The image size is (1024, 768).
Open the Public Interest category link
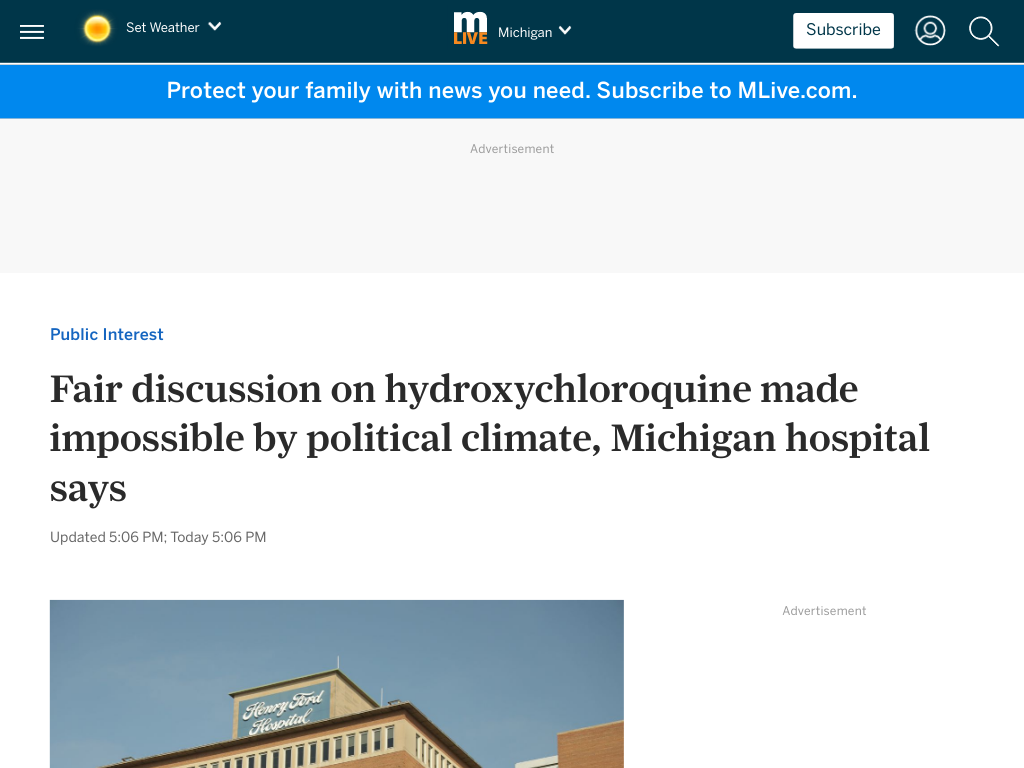(106, 334)
